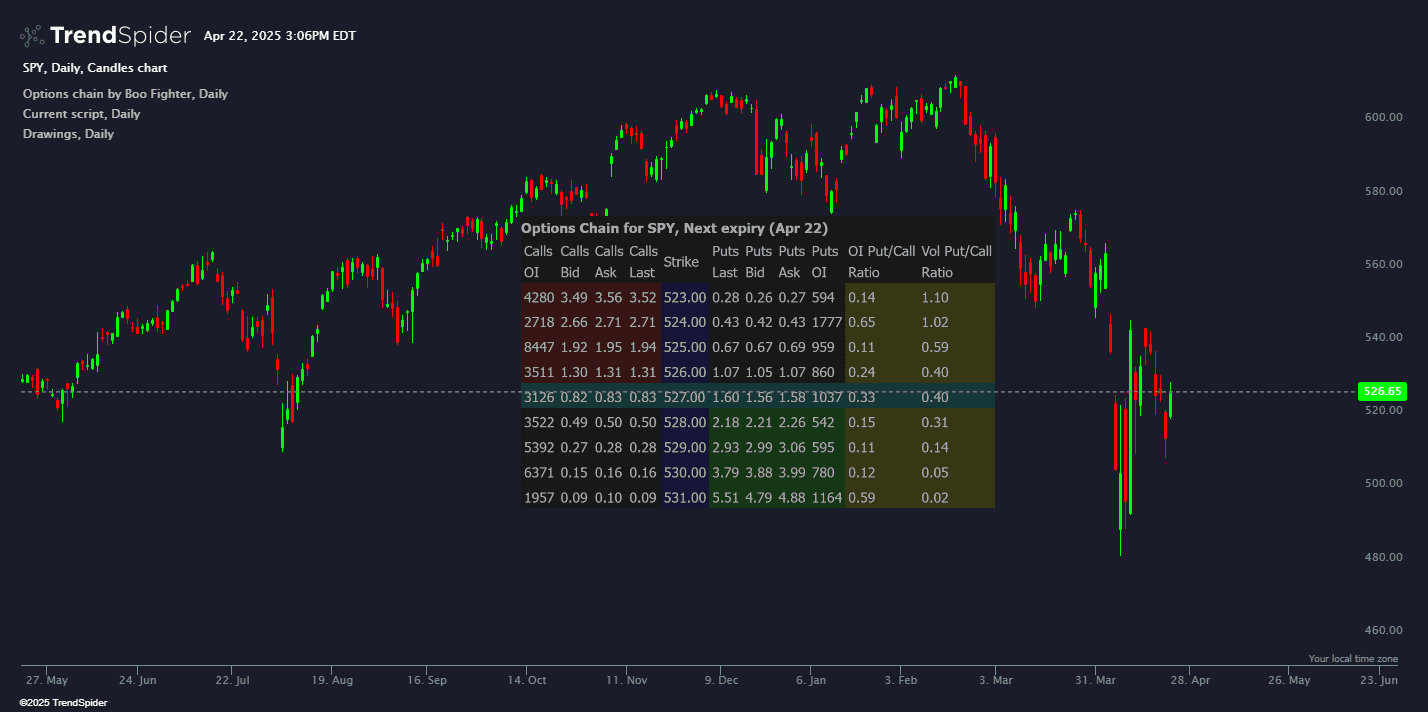Select the 'Drawings, Daily' legend entry
1428x712 pixels.
(68, 134)
